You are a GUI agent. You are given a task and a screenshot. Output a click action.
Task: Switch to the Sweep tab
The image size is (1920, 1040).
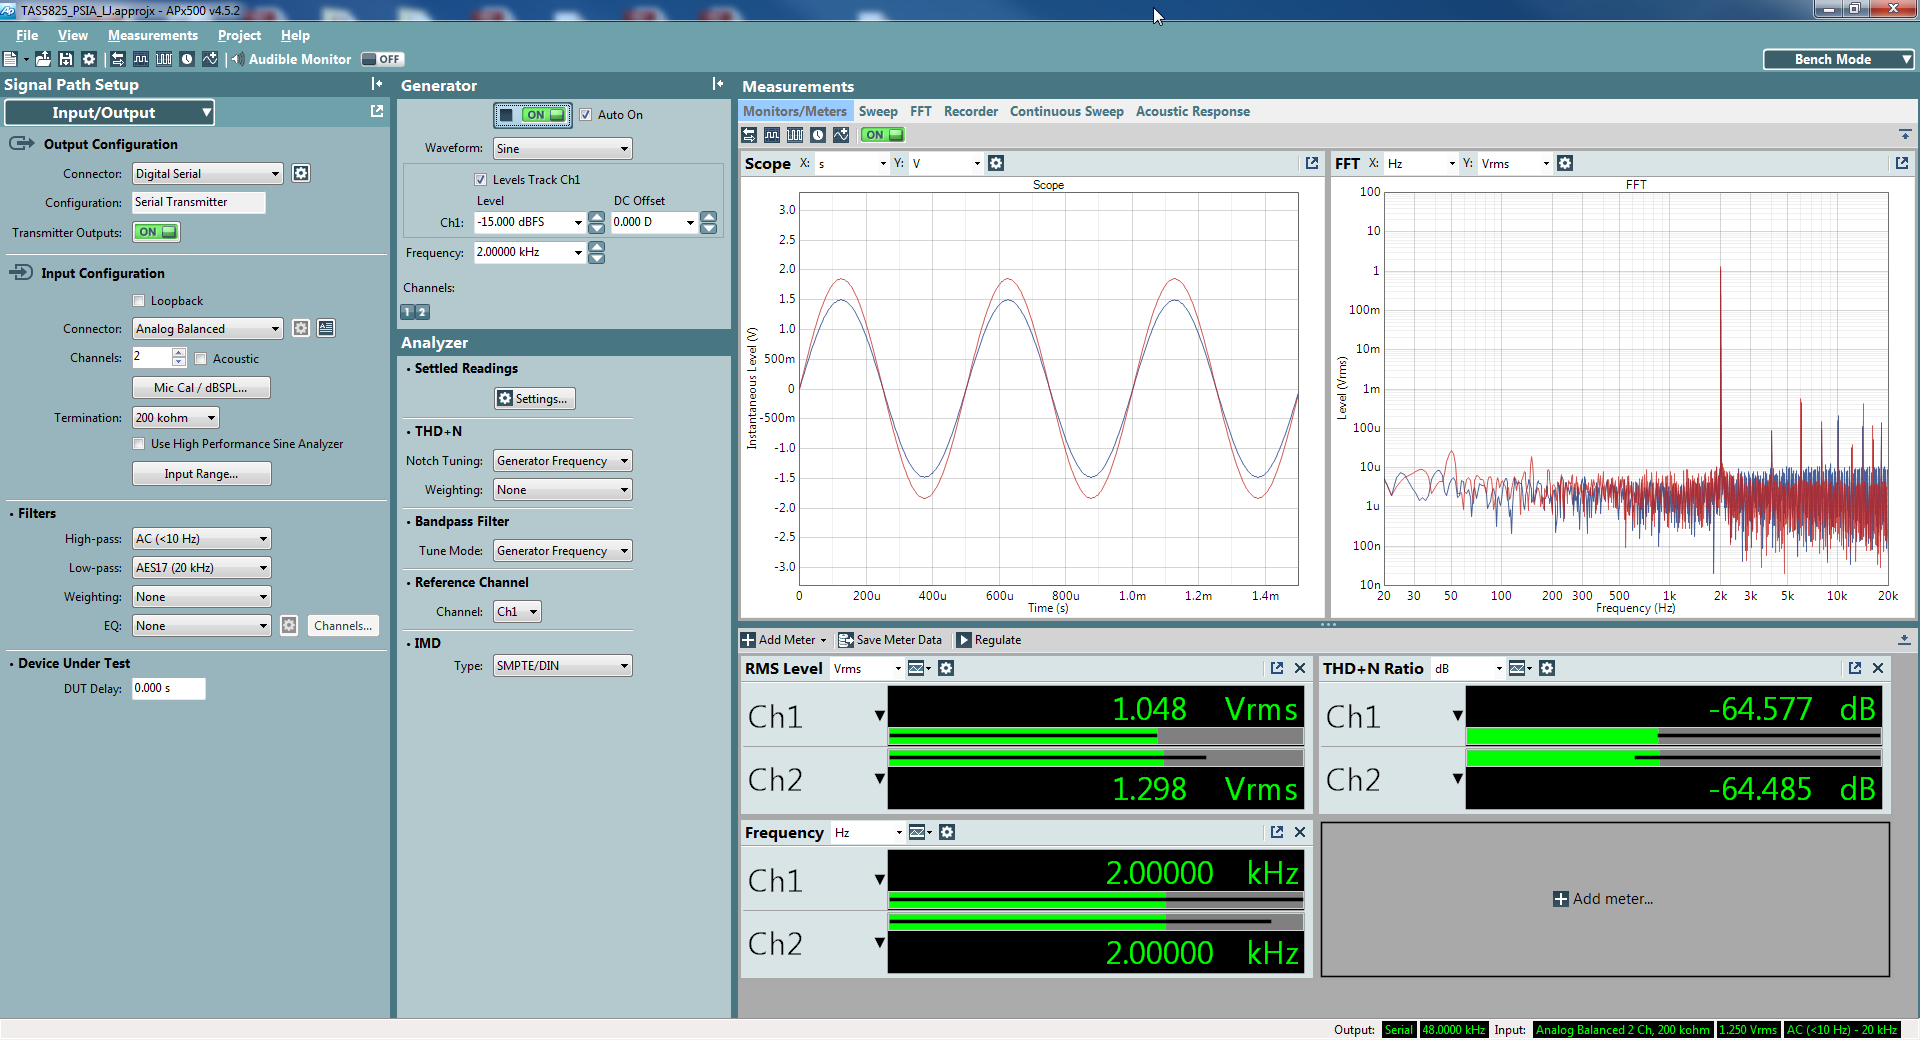coord(878,111)
